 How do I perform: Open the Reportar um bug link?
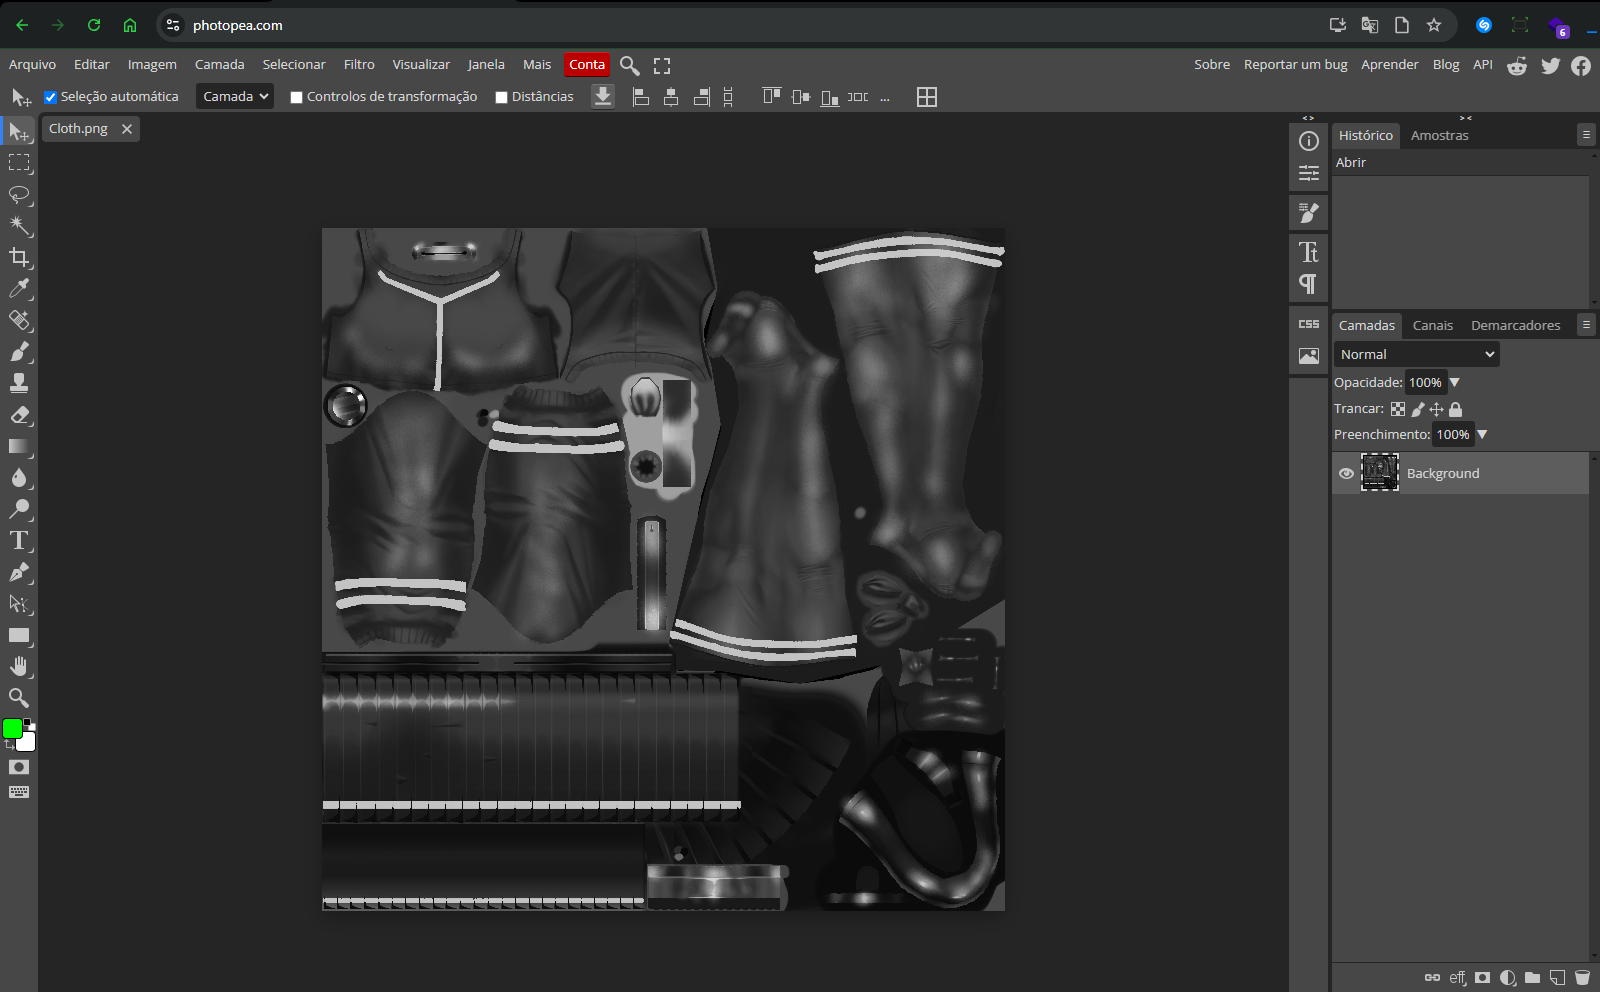point(1295,65)
